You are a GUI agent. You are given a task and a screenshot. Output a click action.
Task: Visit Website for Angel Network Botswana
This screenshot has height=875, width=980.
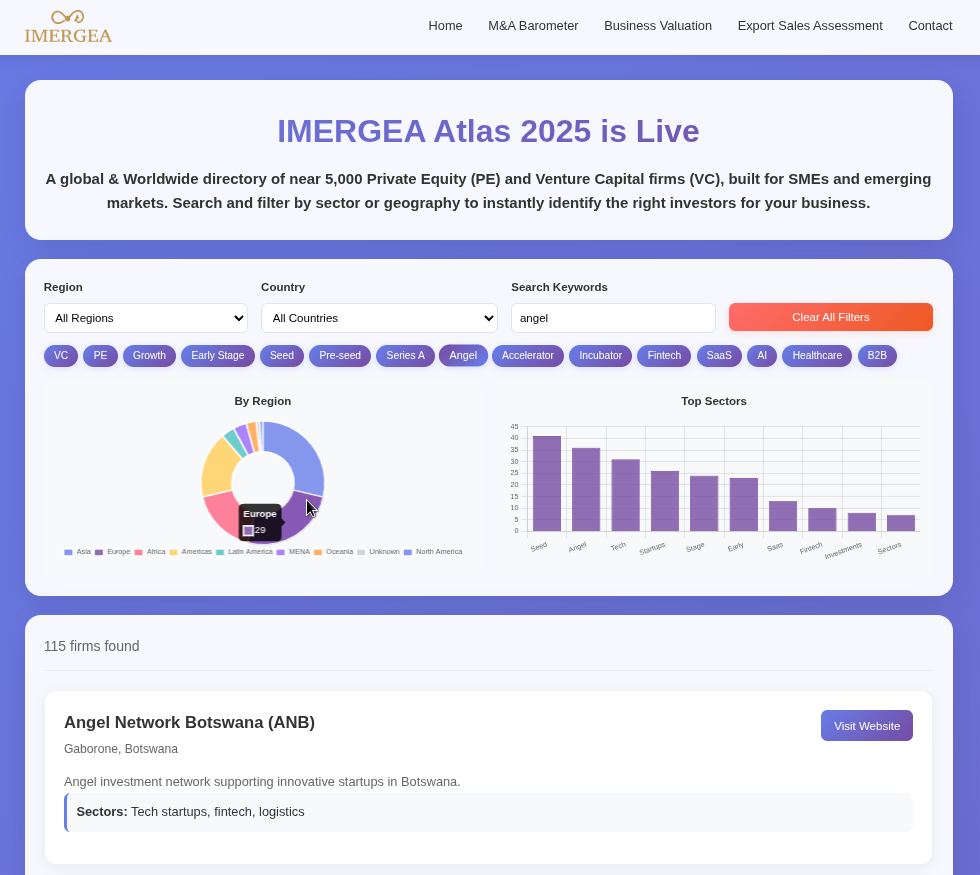pos(867,726)
